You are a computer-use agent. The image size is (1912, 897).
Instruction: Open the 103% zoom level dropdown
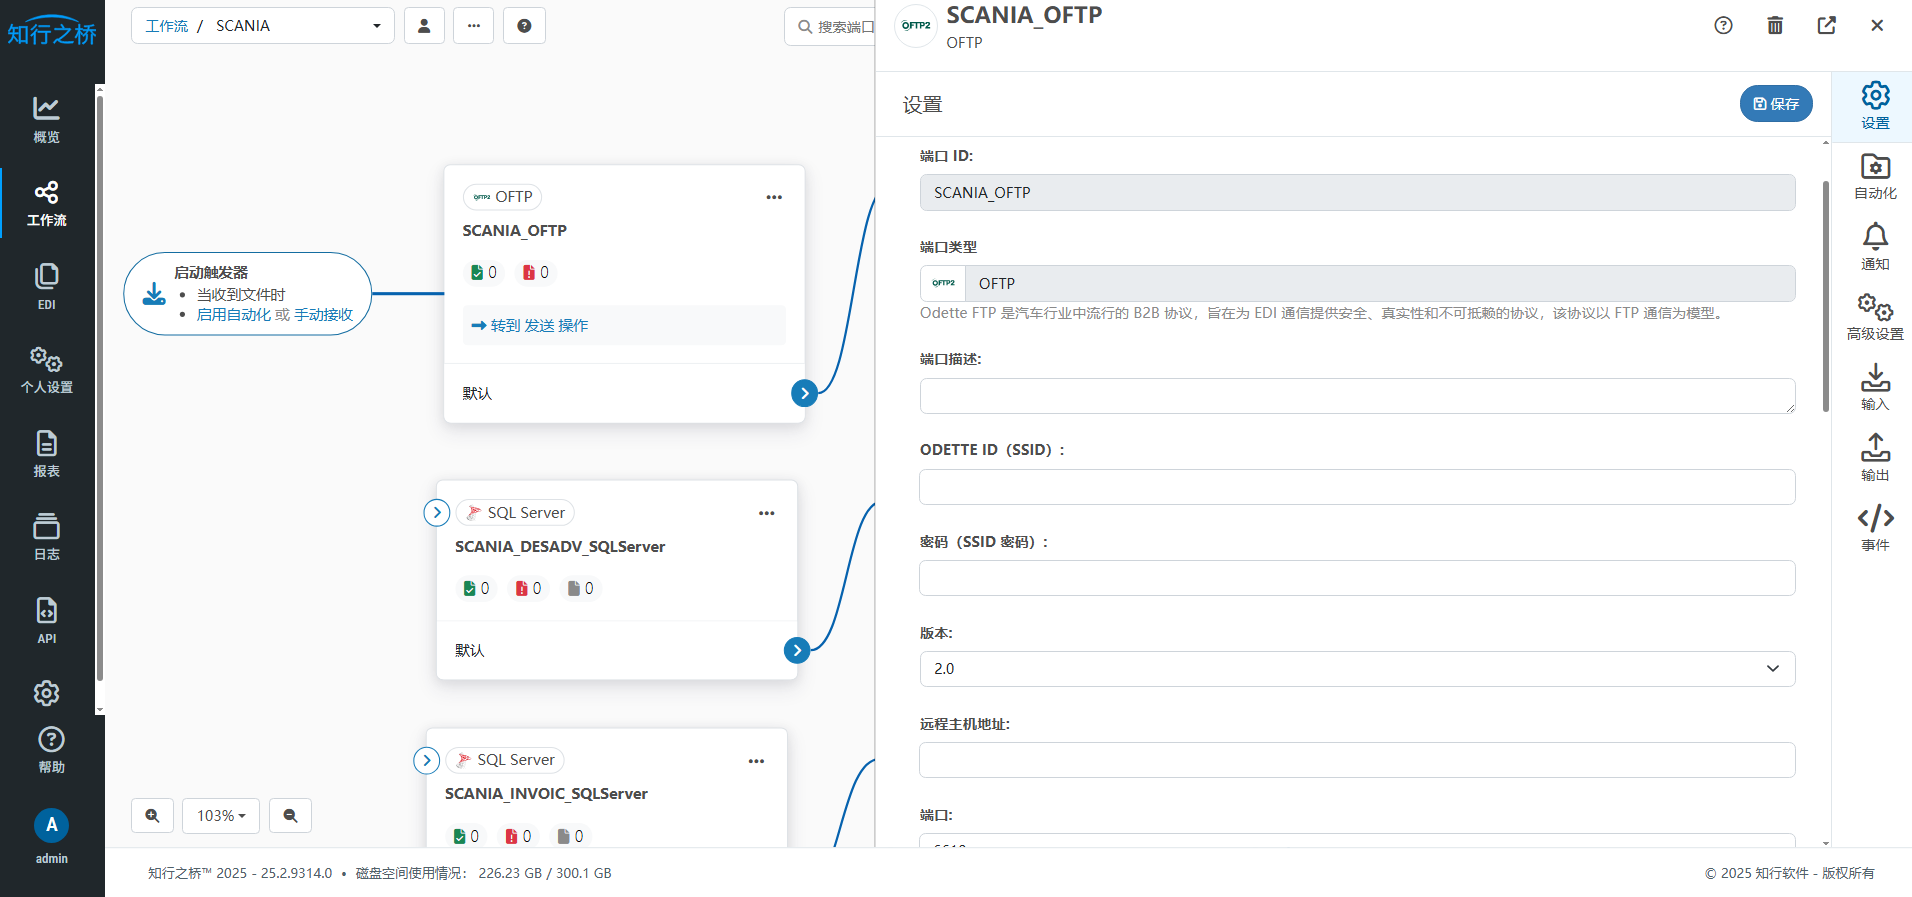point(221,816)
